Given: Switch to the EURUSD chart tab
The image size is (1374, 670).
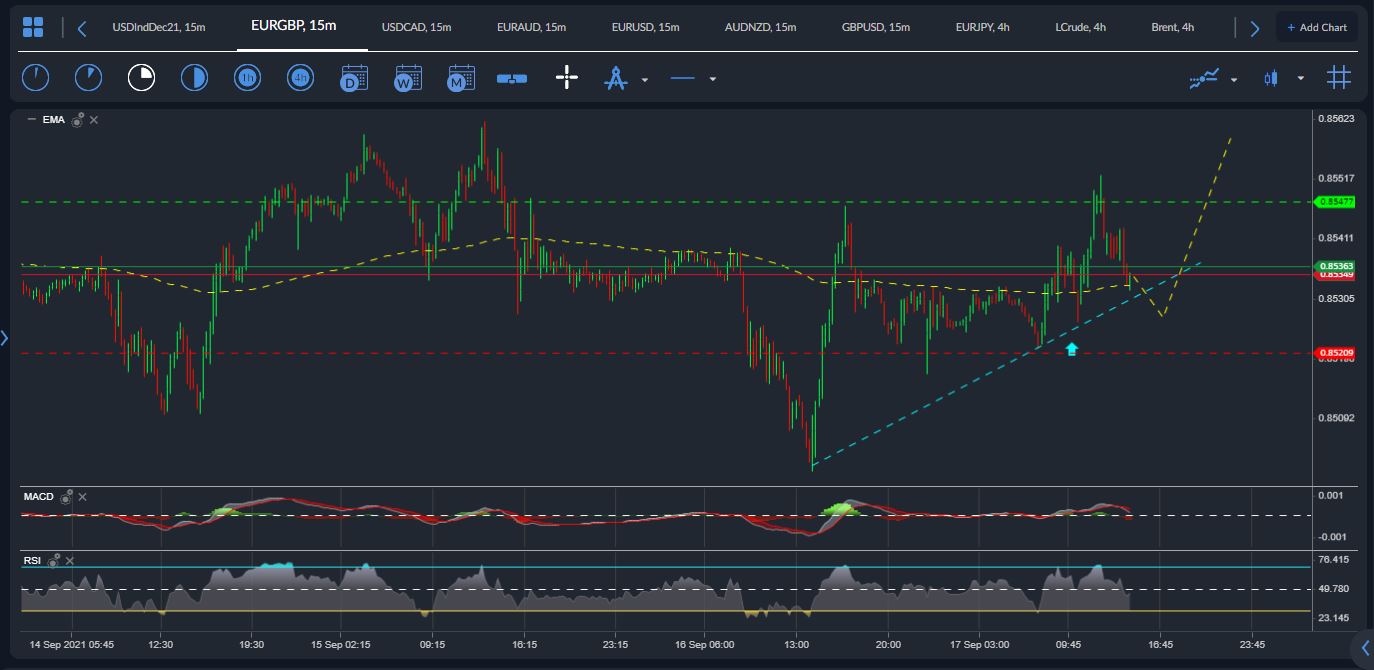Looking at the screenshot, I should (x=645, y=27).
